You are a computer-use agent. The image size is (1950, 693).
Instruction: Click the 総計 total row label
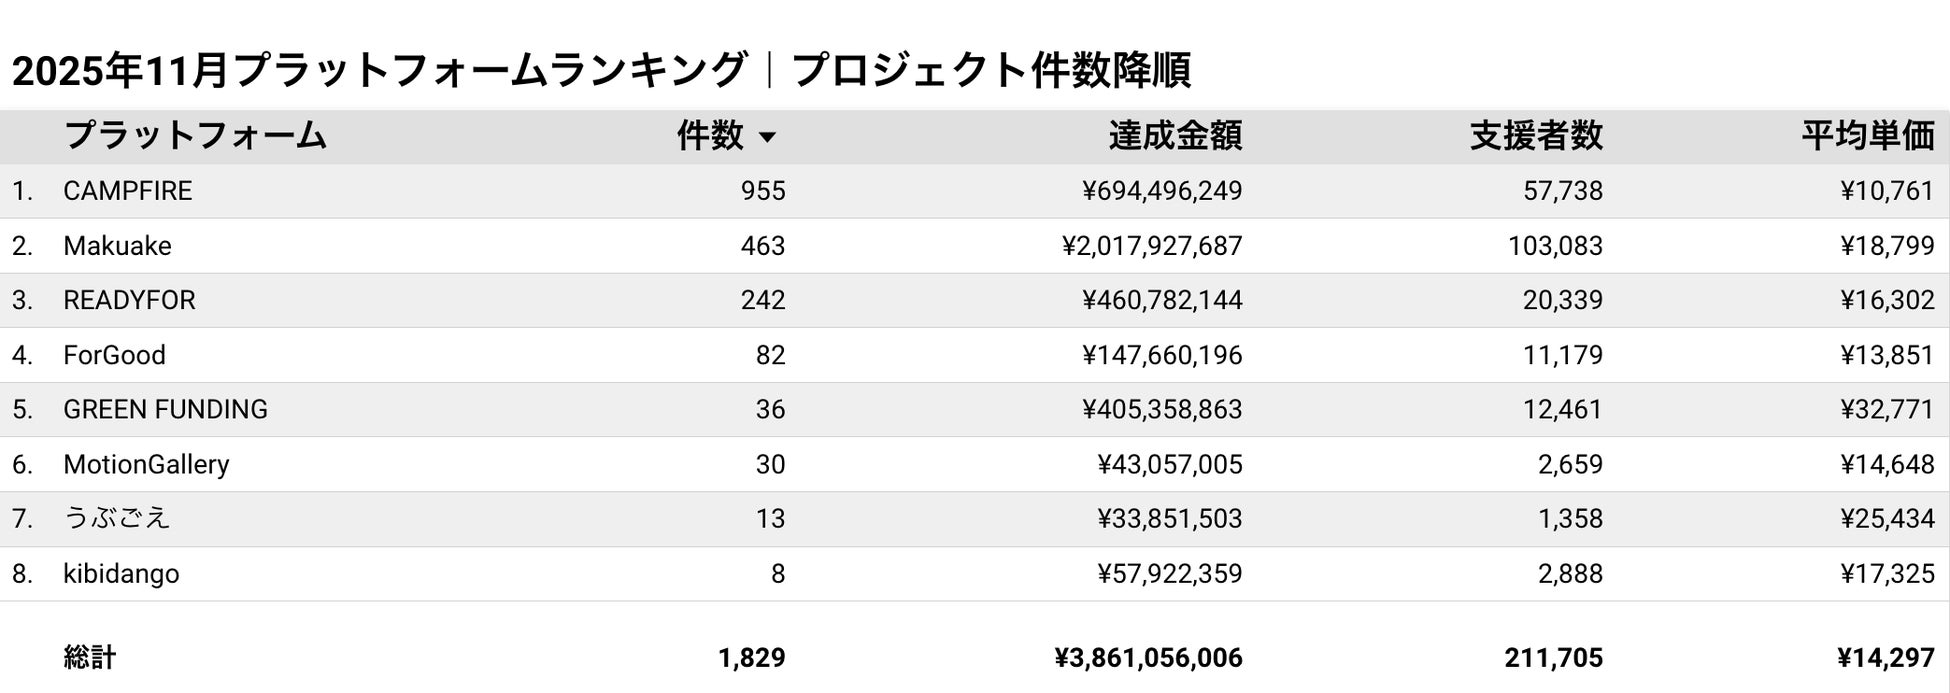tap(90, 657)
